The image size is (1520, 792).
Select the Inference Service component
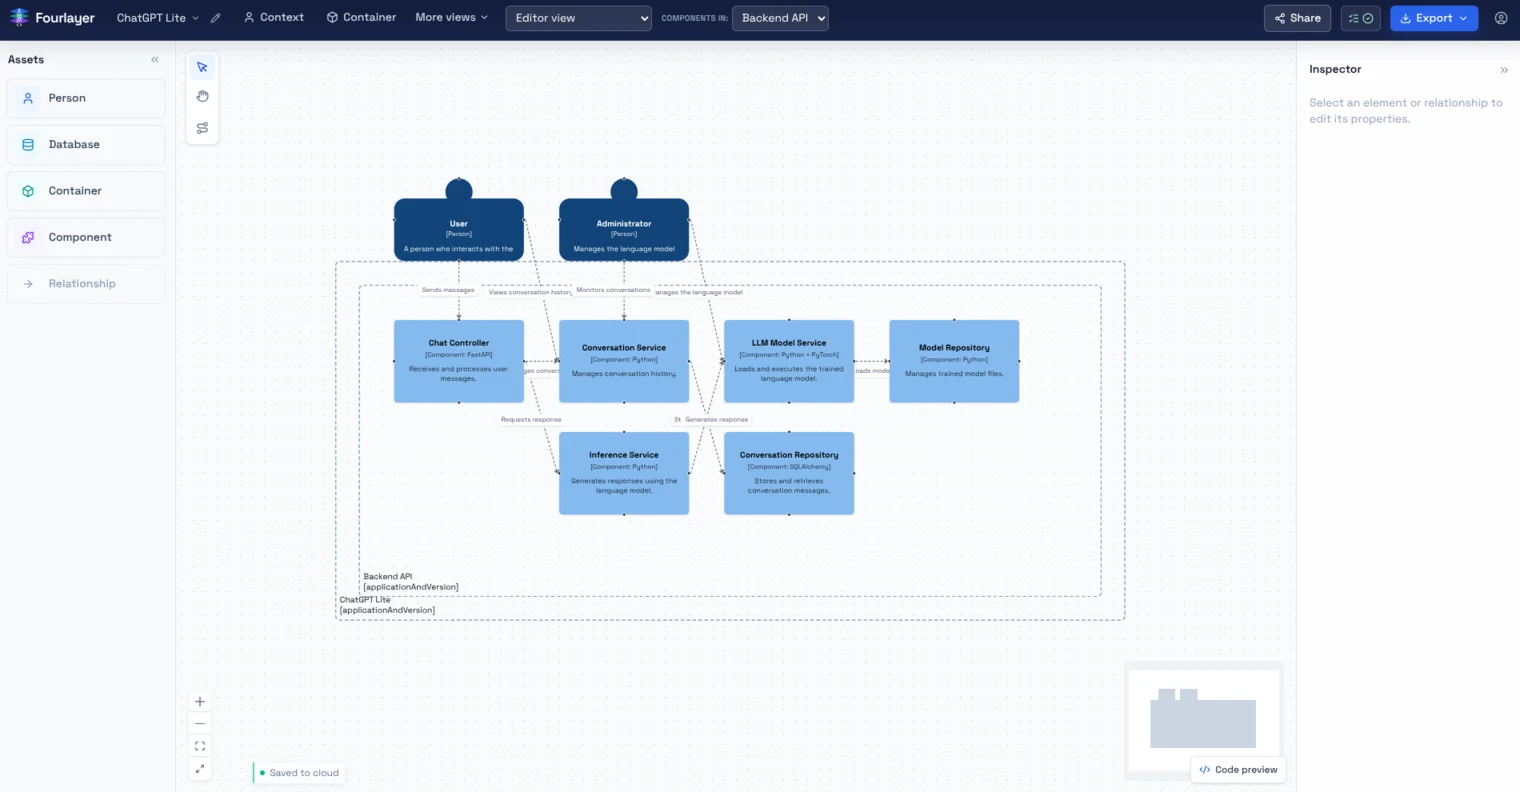click(624, 473)
